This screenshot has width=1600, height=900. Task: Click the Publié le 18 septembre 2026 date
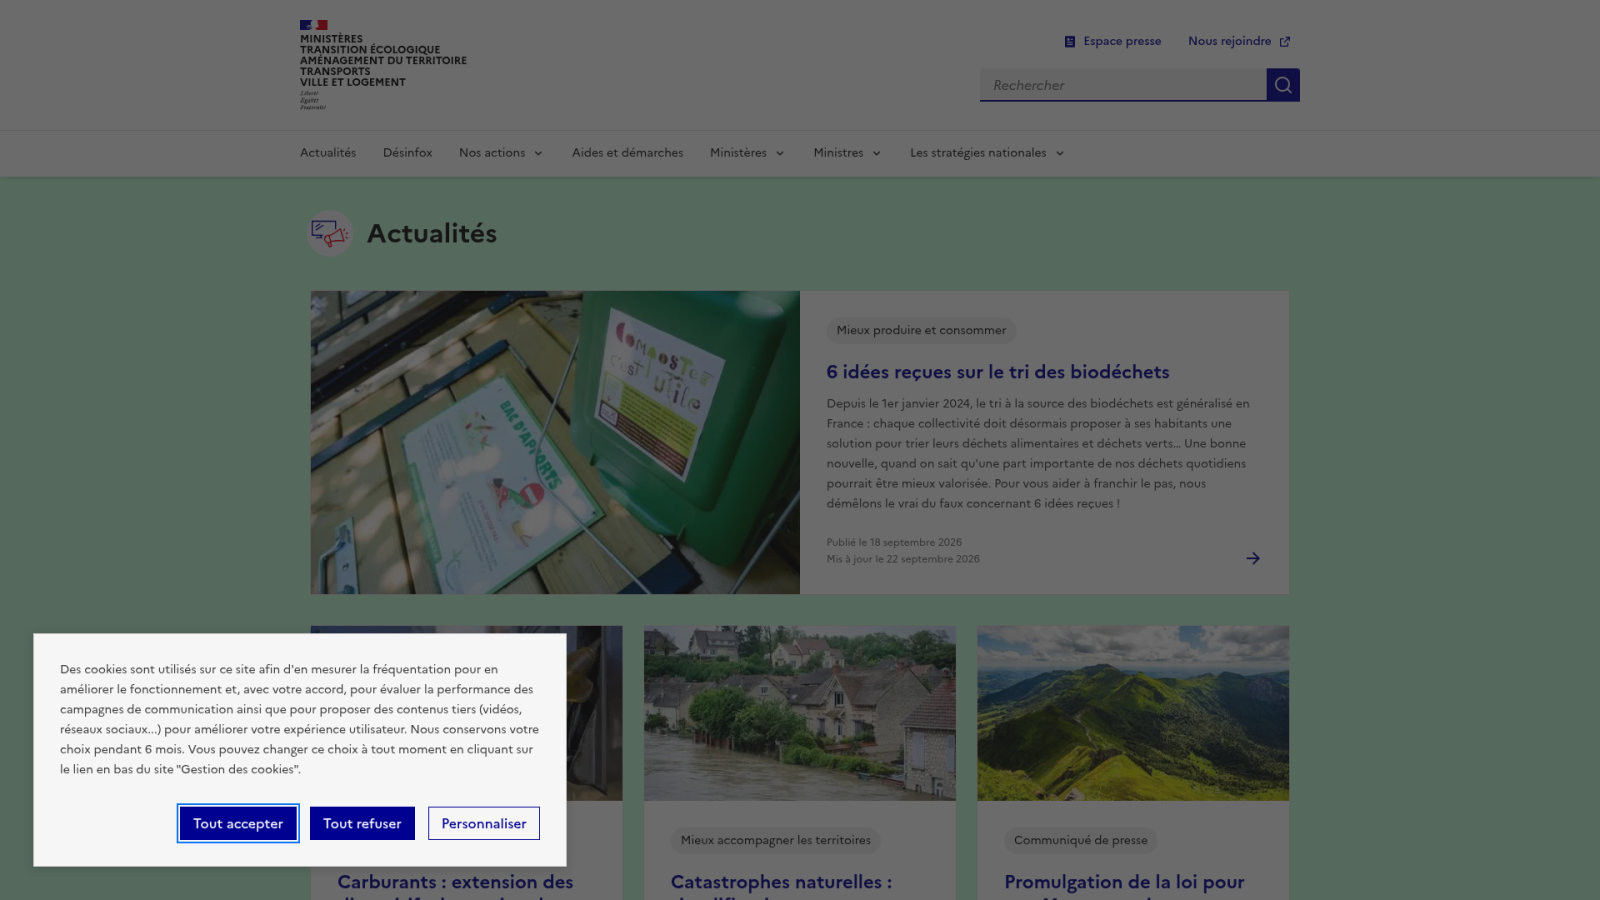pyautogui.click(x=894, y=543)
